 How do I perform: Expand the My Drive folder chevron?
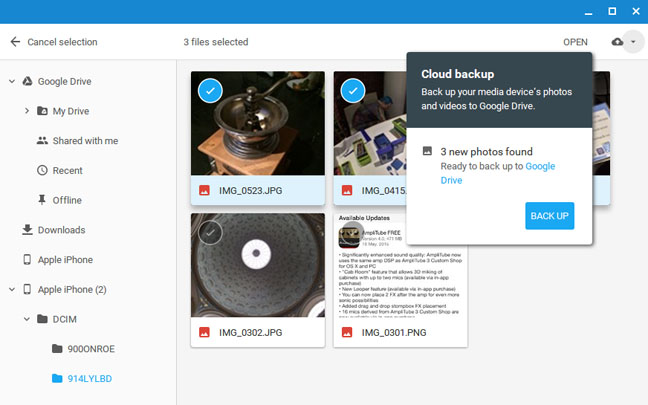coord(27,111)
